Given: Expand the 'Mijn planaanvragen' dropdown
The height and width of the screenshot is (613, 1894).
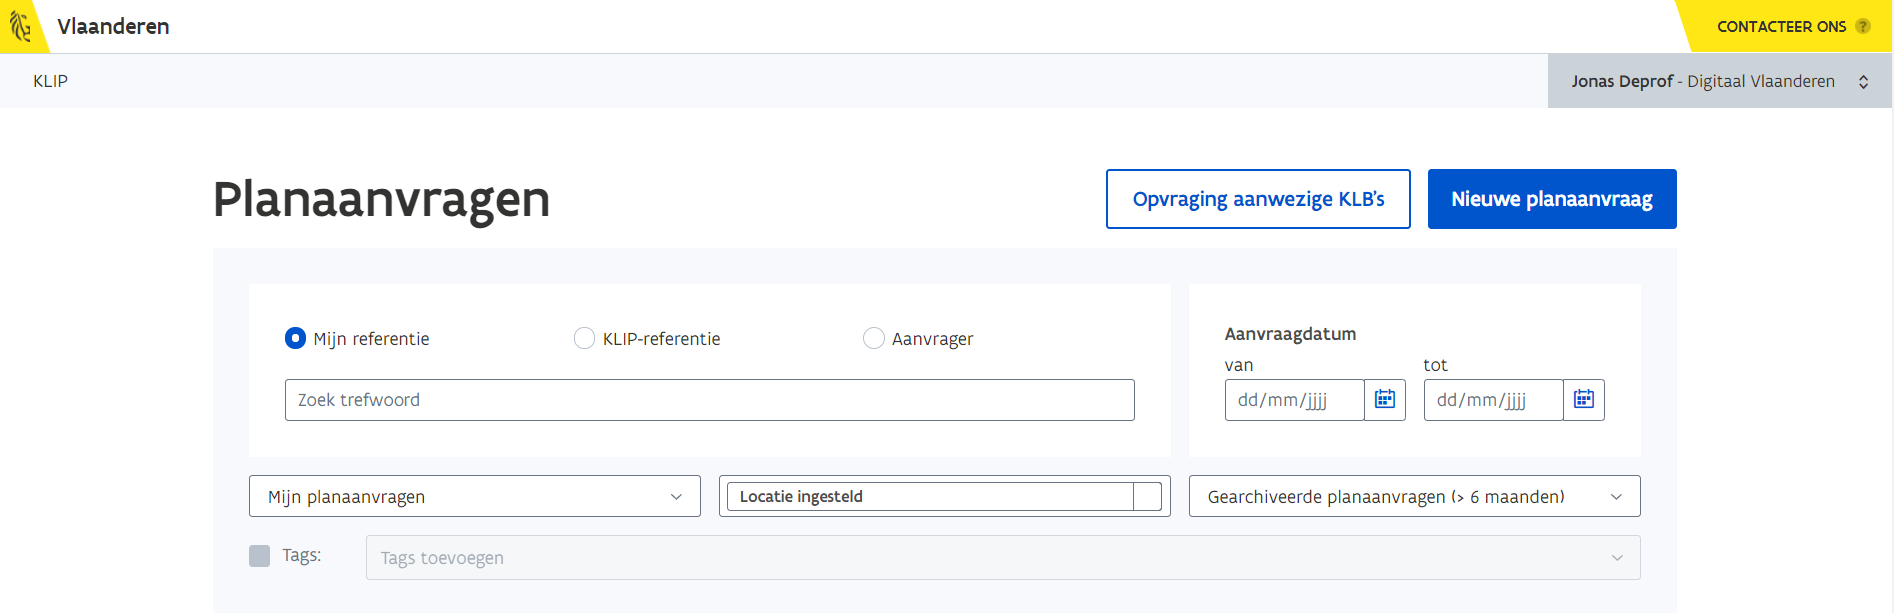Looking at the screenshot, I should (x=474, y=497).
